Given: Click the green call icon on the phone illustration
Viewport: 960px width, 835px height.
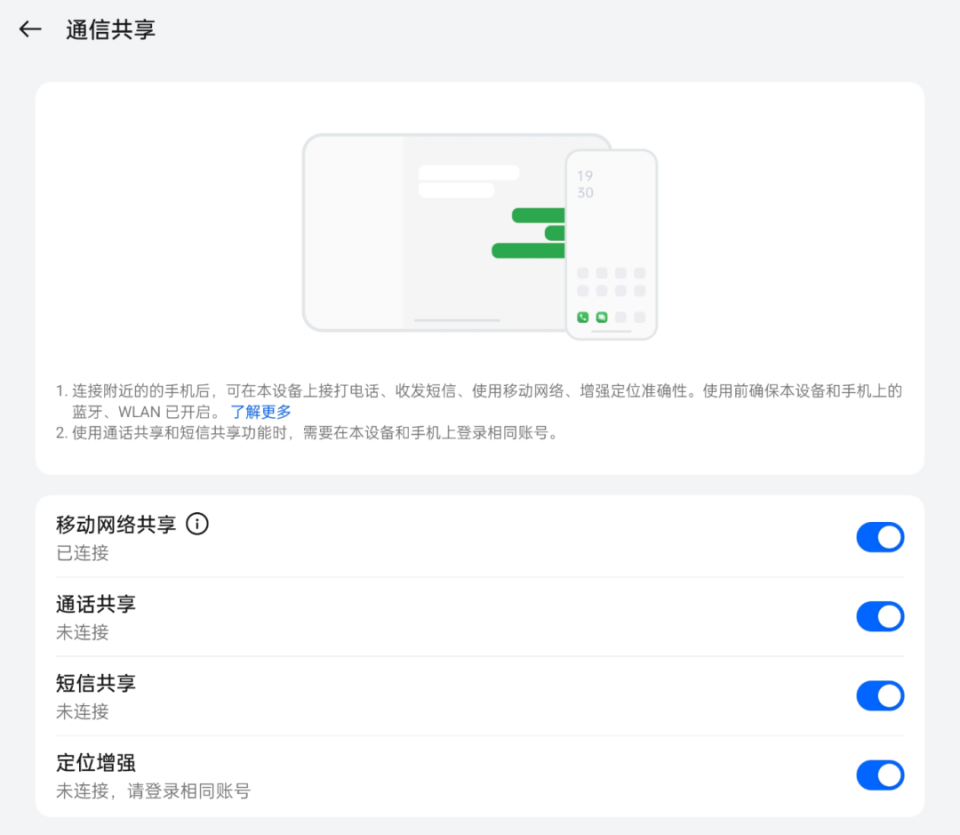Looking at the screenshot, I should 583,317.
